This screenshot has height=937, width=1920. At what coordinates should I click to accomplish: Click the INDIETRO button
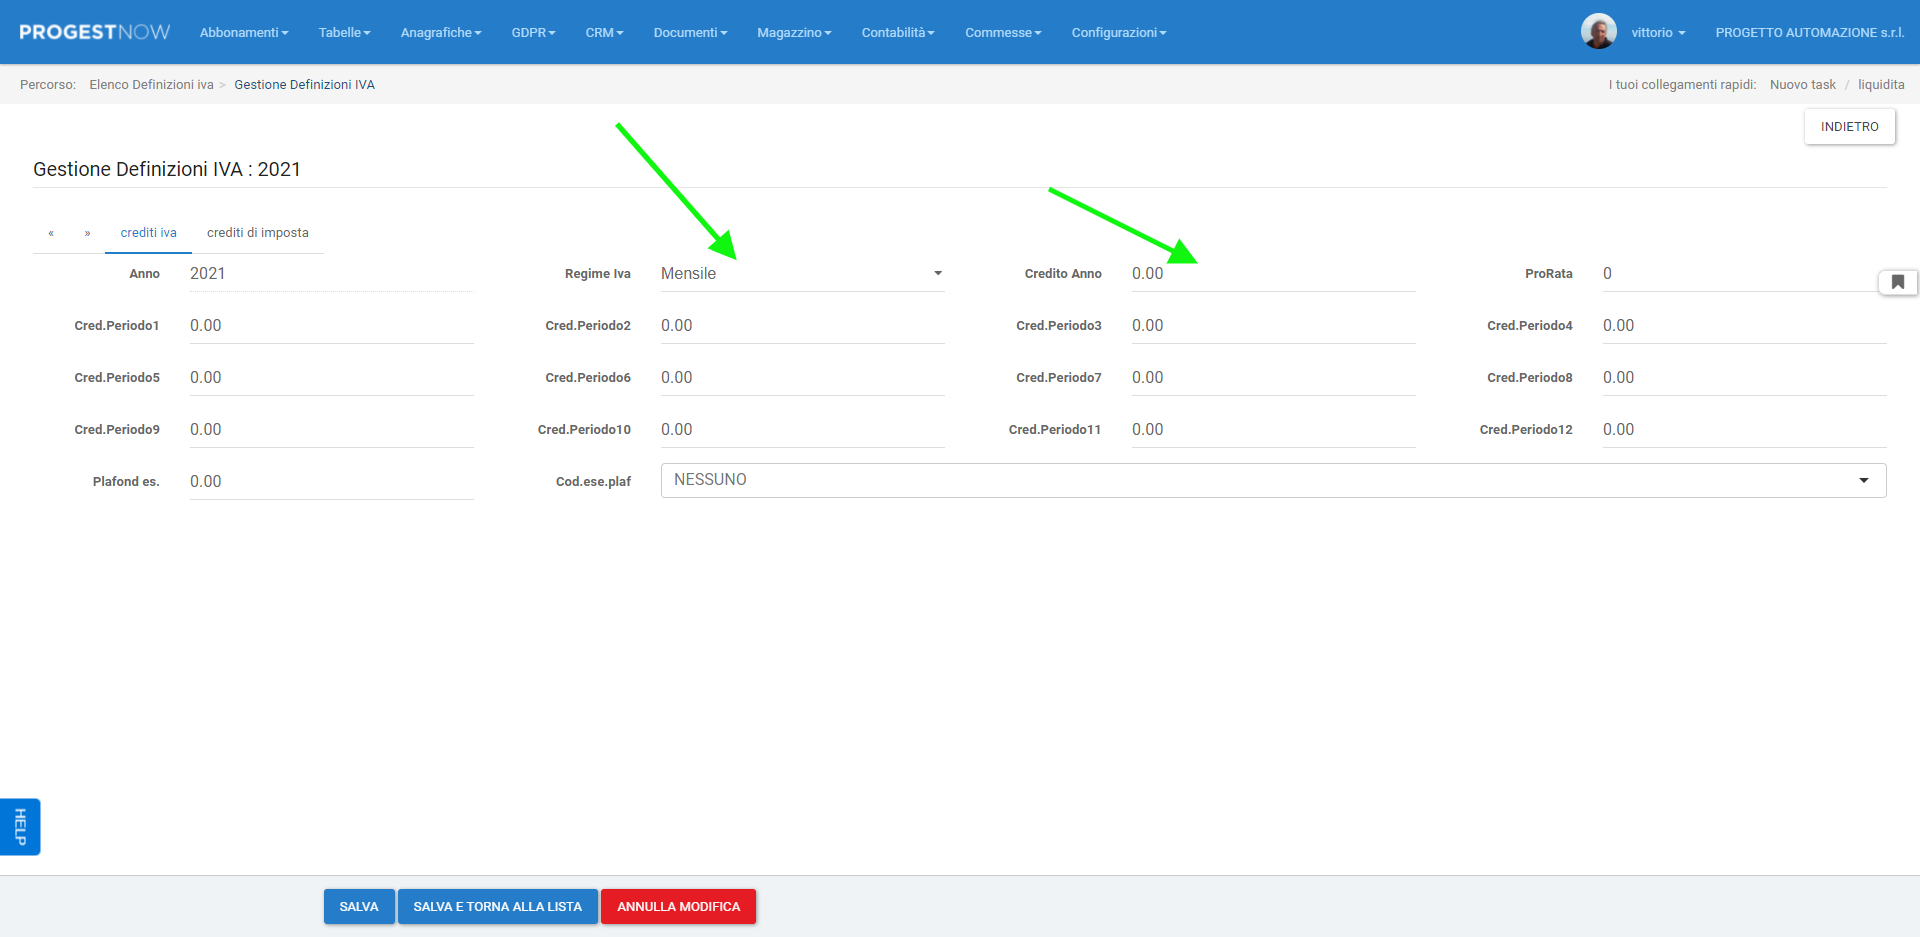[x=1849, y=127]
